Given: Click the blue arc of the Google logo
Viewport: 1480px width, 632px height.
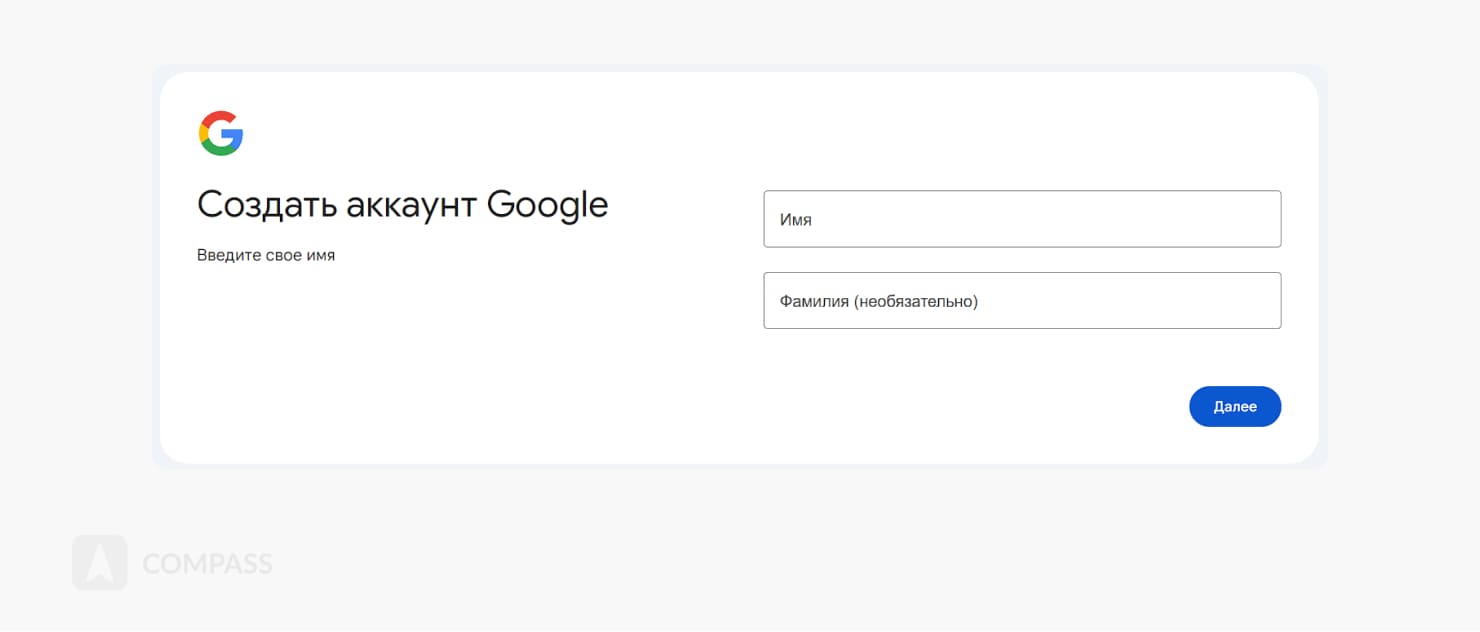Looking at the screenshot, I should (x=238, y=132).
